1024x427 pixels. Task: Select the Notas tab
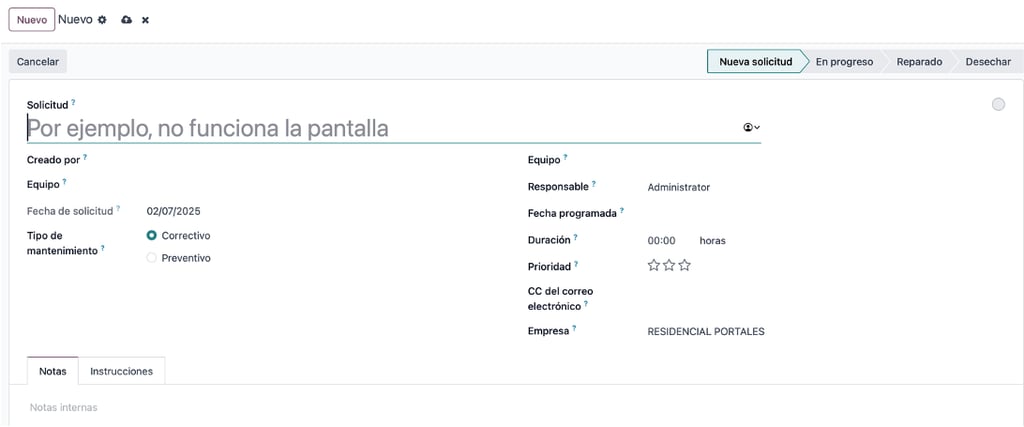click(53, 371)
